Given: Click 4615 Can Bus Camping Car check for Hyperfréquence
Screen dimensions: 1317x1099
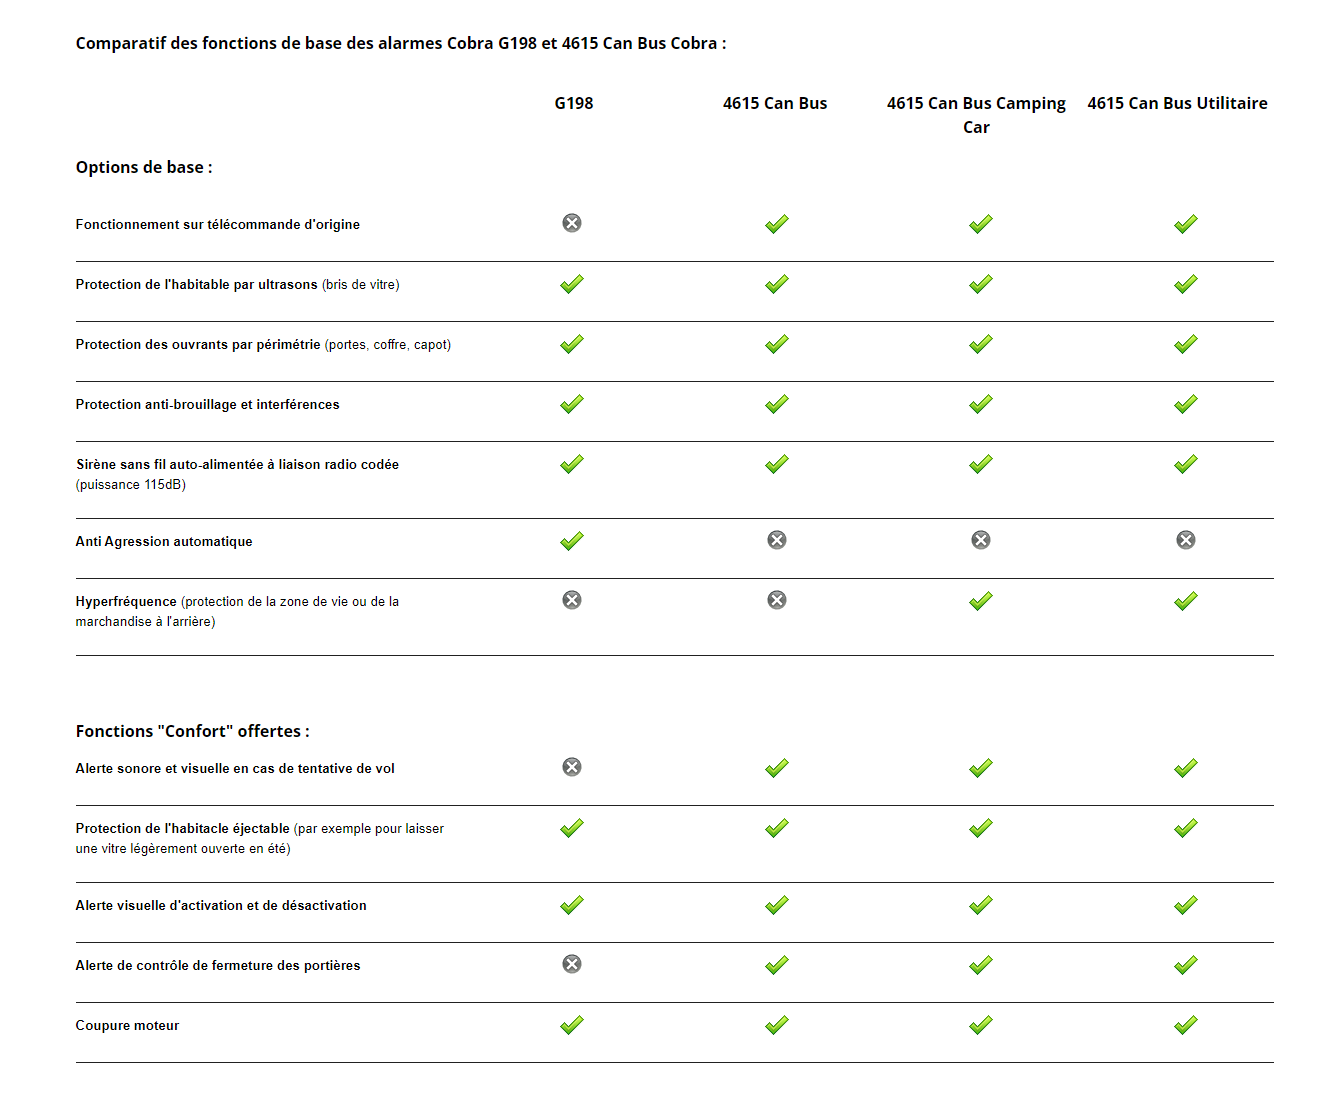Looking at the screenshot, I should pyautogui.click(x=981, y=601).
